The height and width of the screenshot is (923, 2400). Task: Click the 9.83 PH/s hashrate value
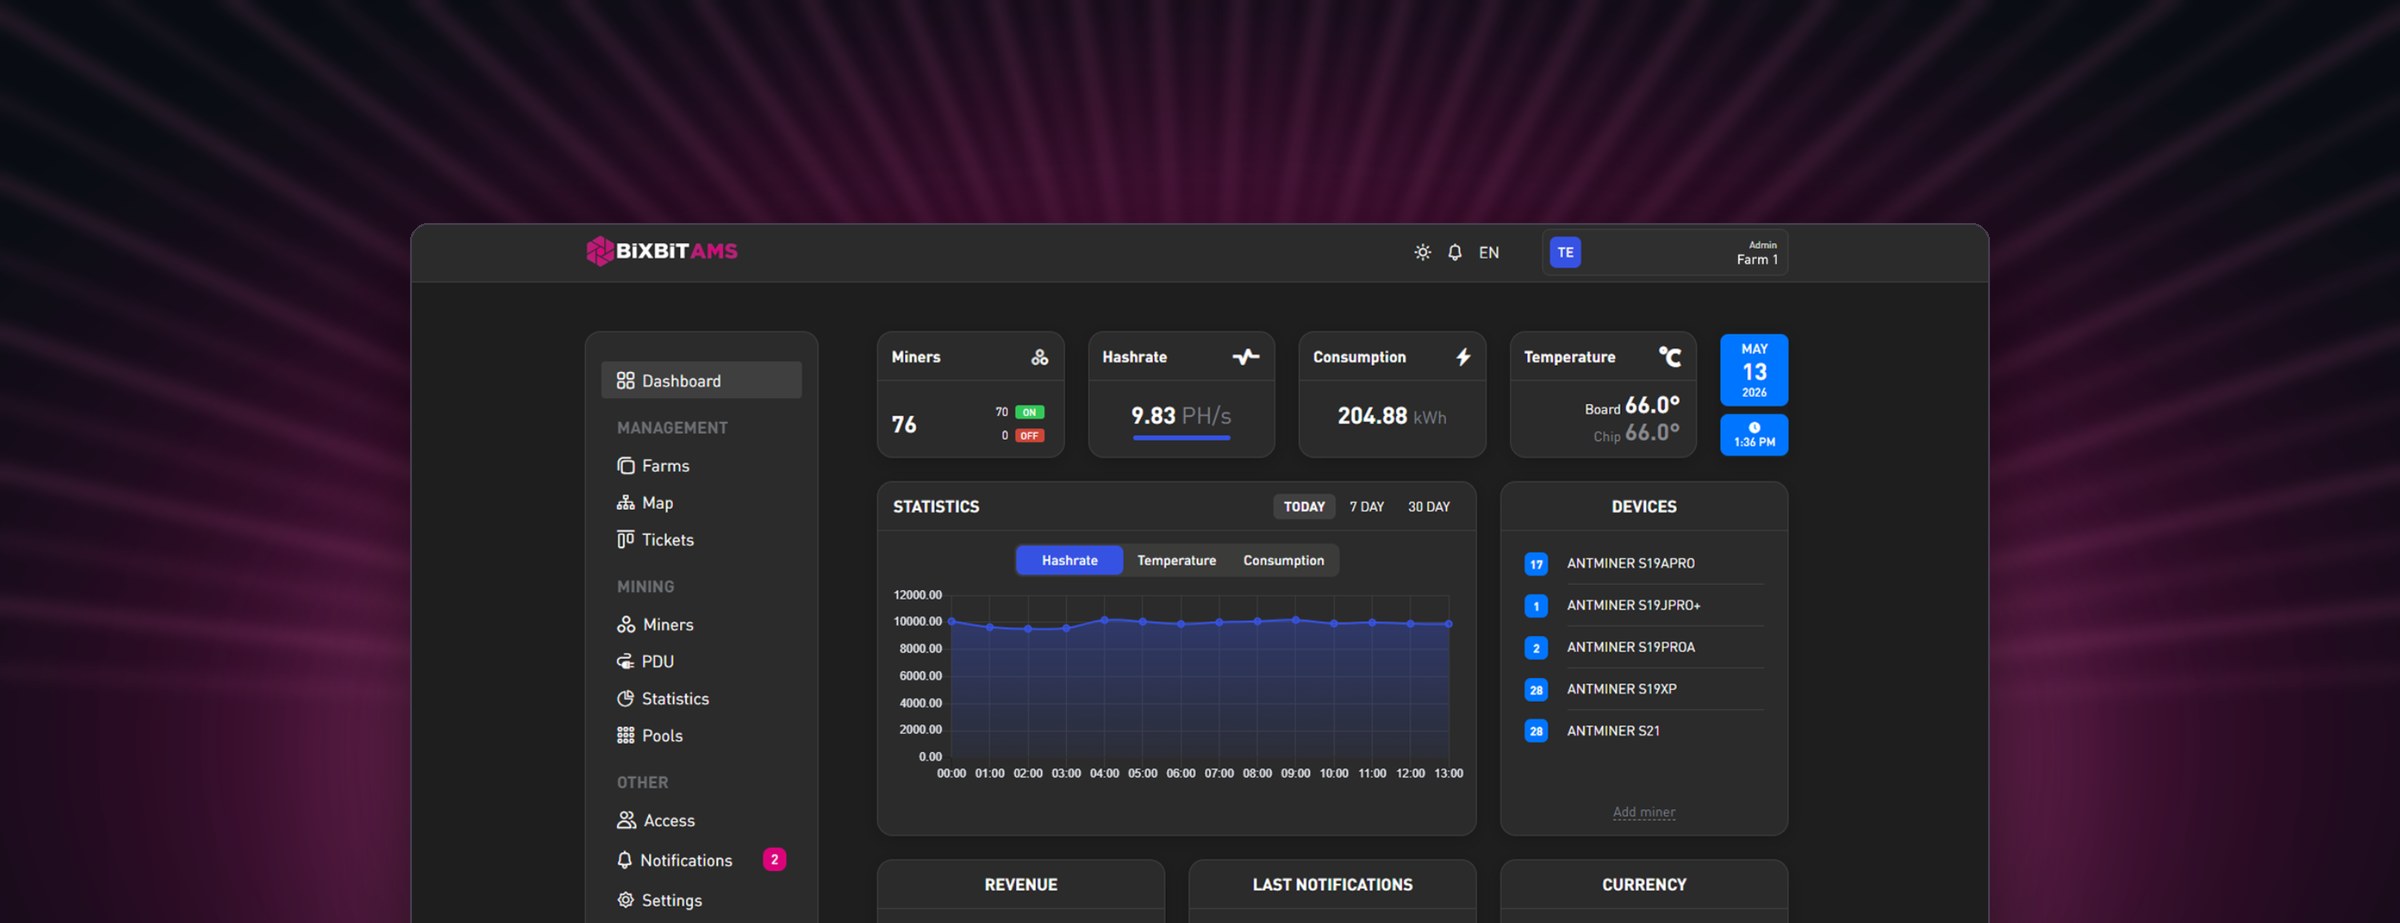(1181, 416)
